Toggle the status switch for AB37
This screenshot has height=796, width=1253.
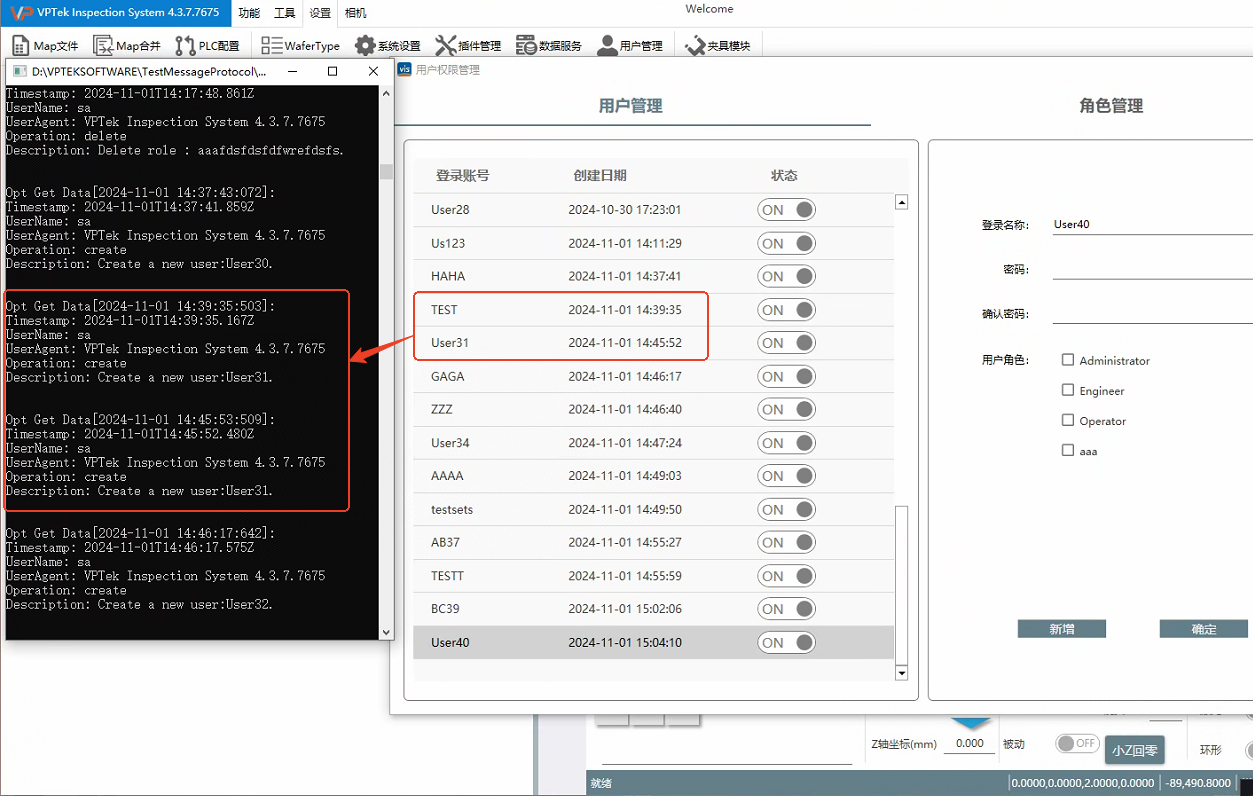(x=787, y=543)
